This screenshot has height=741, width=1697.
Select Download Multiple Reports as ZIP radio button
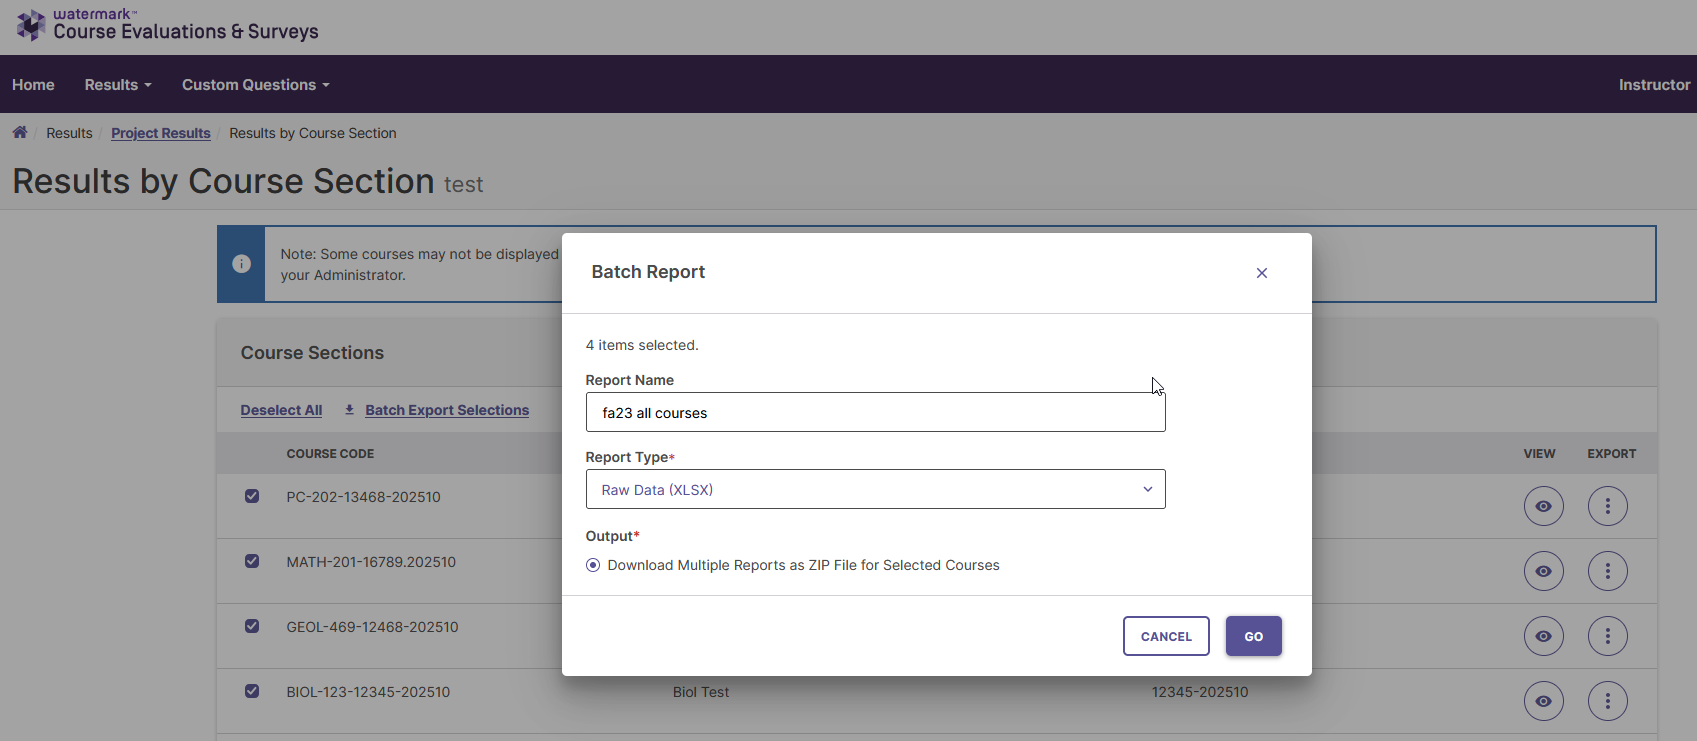593,565
